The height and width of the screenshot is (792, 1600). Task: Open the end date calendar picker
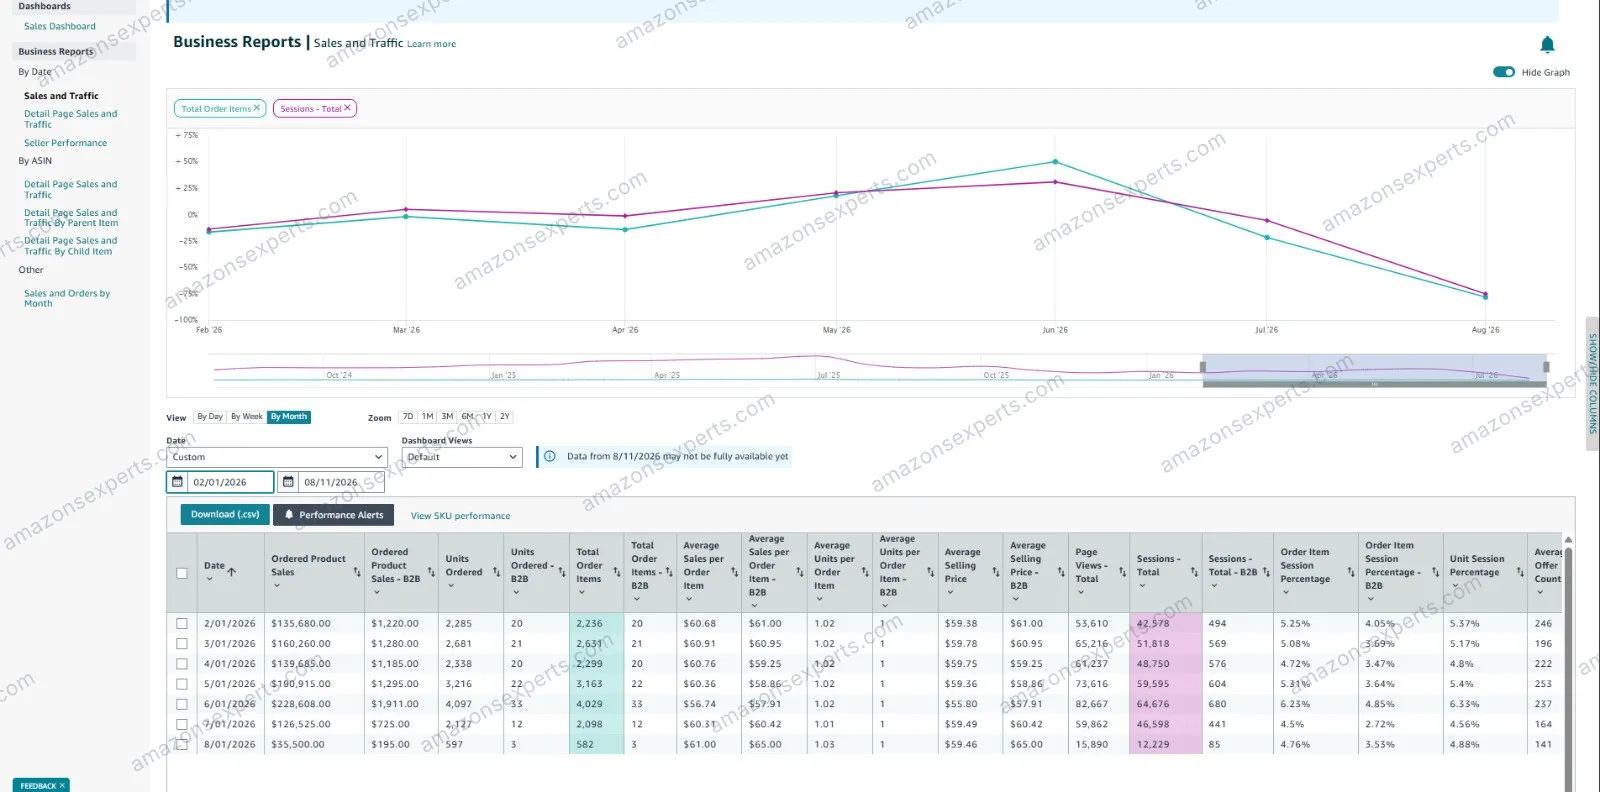[x=288, y=482]
